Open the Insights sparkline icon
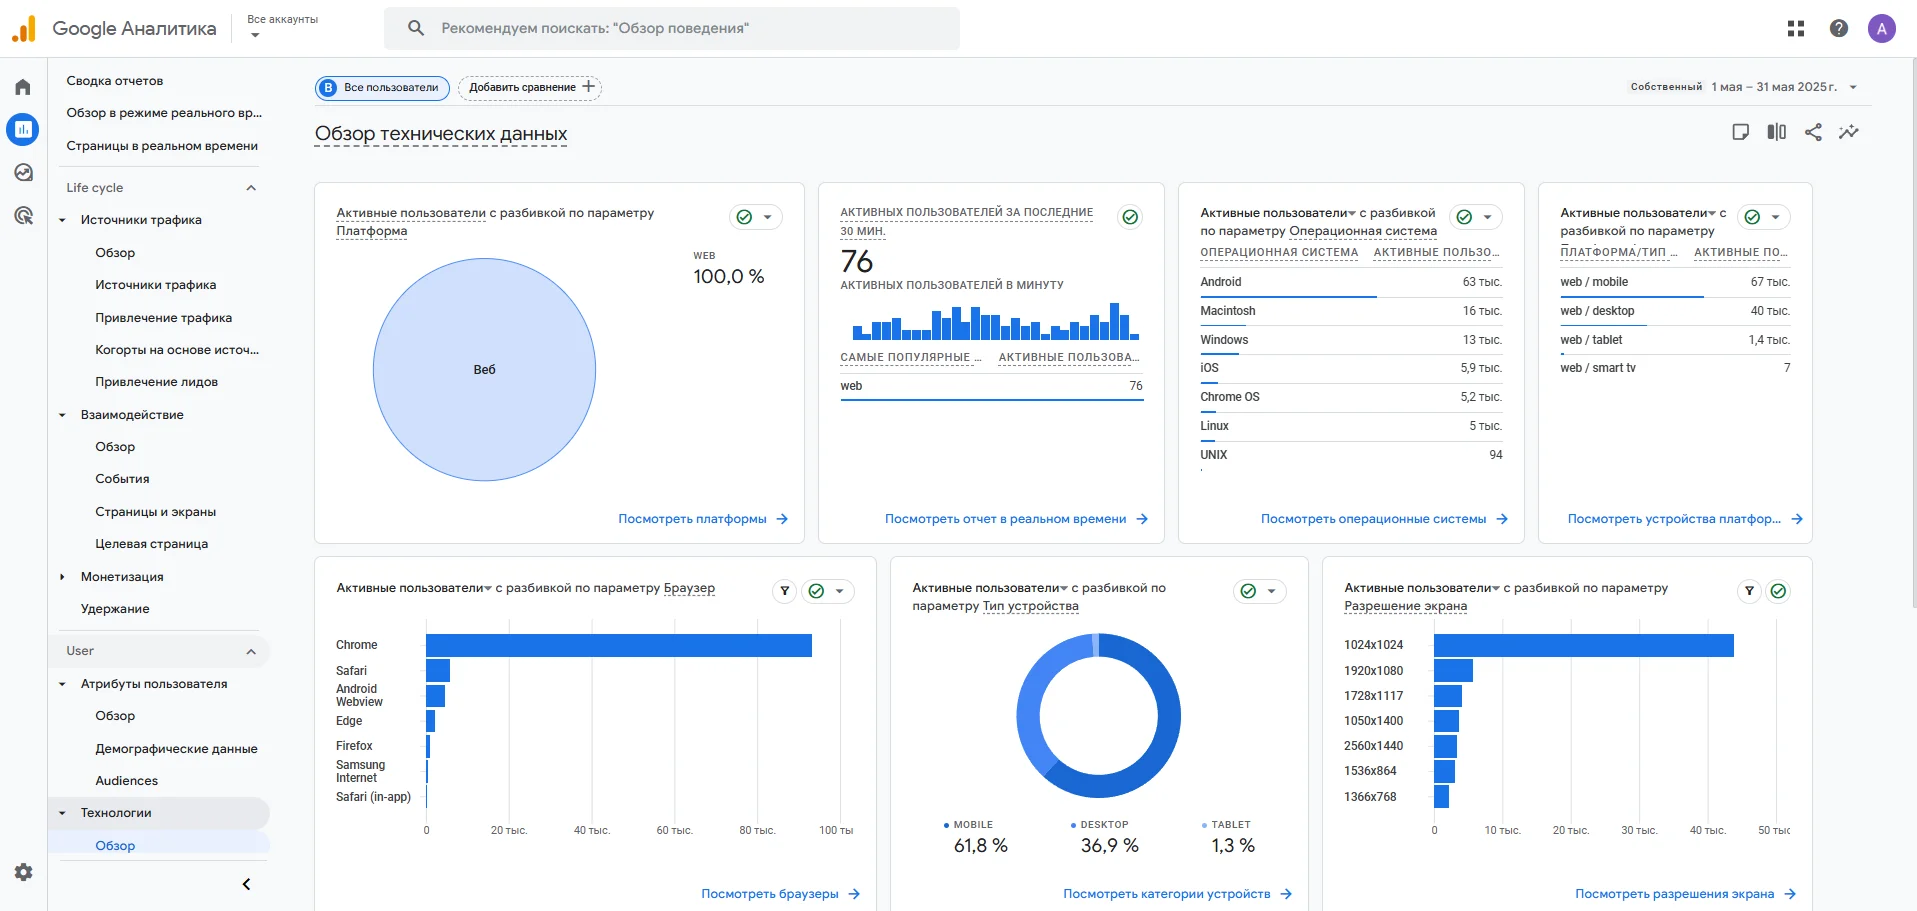Viewport: 1917px width, 911px height. click(x=1849, y=132)
